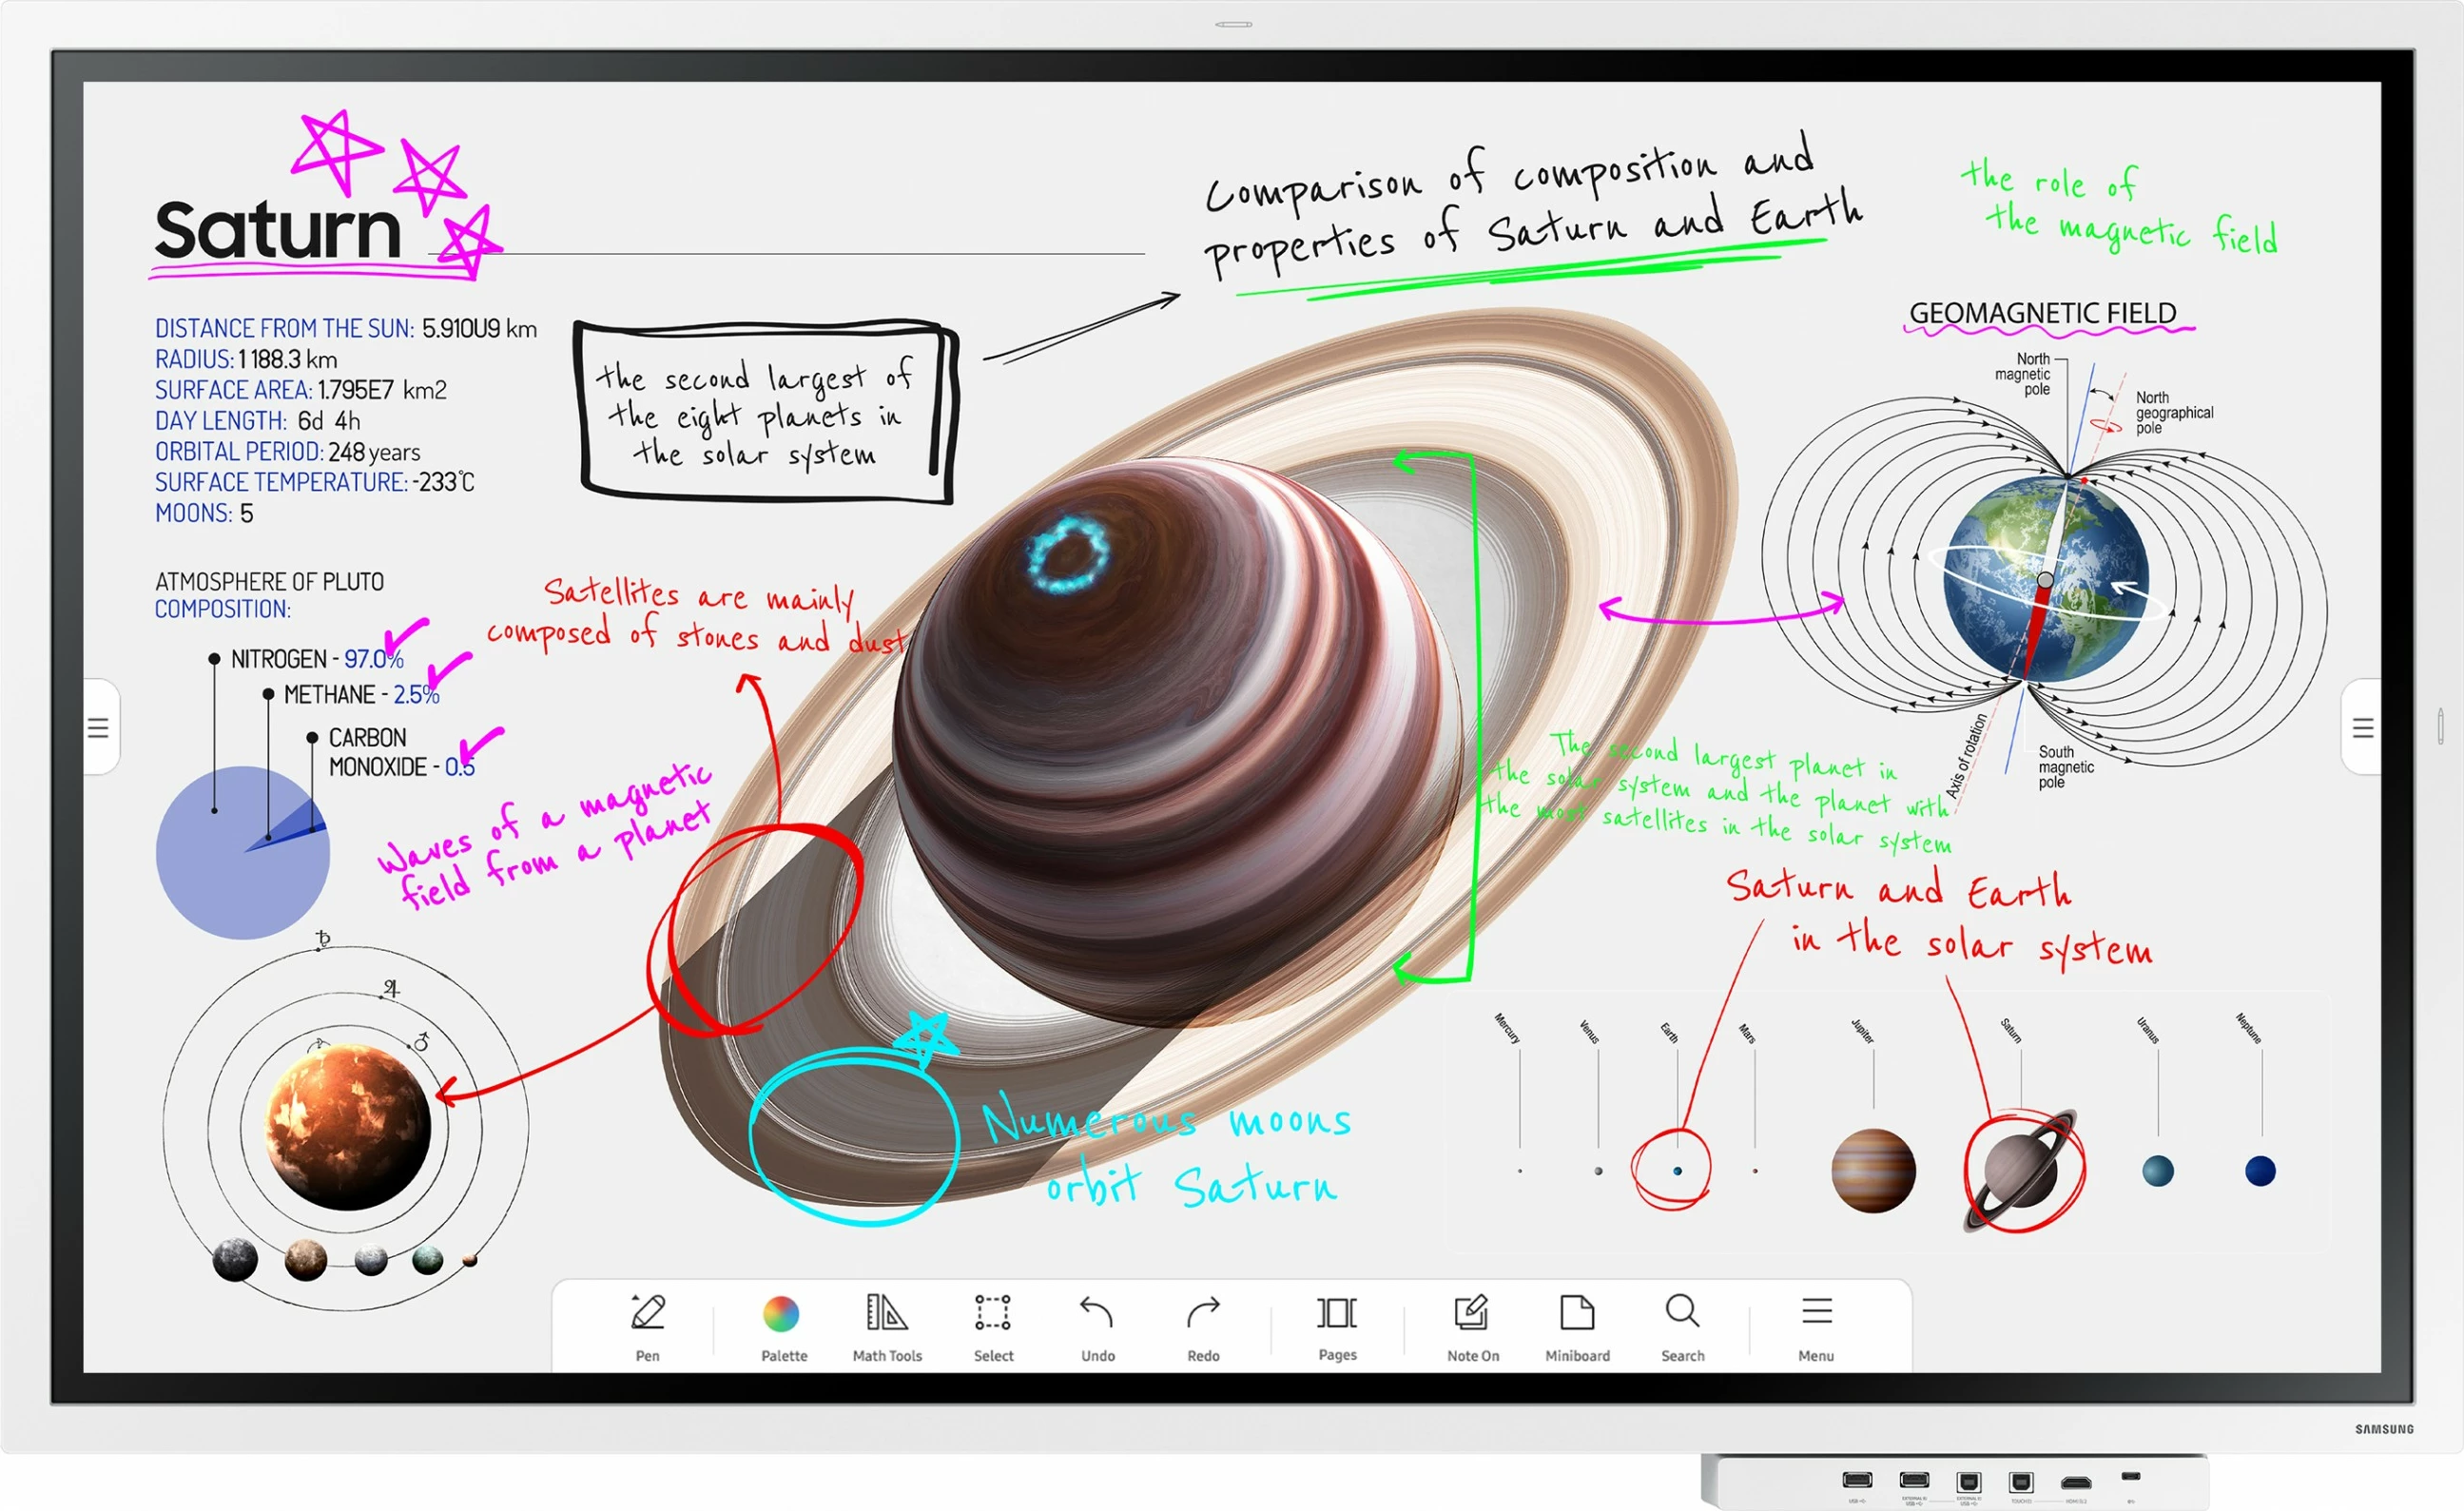This screenshot has width=2464, height=1511.
Task: Click the 'GEOMAGNETIC FIELD' heading
Action: [2043, 314]
